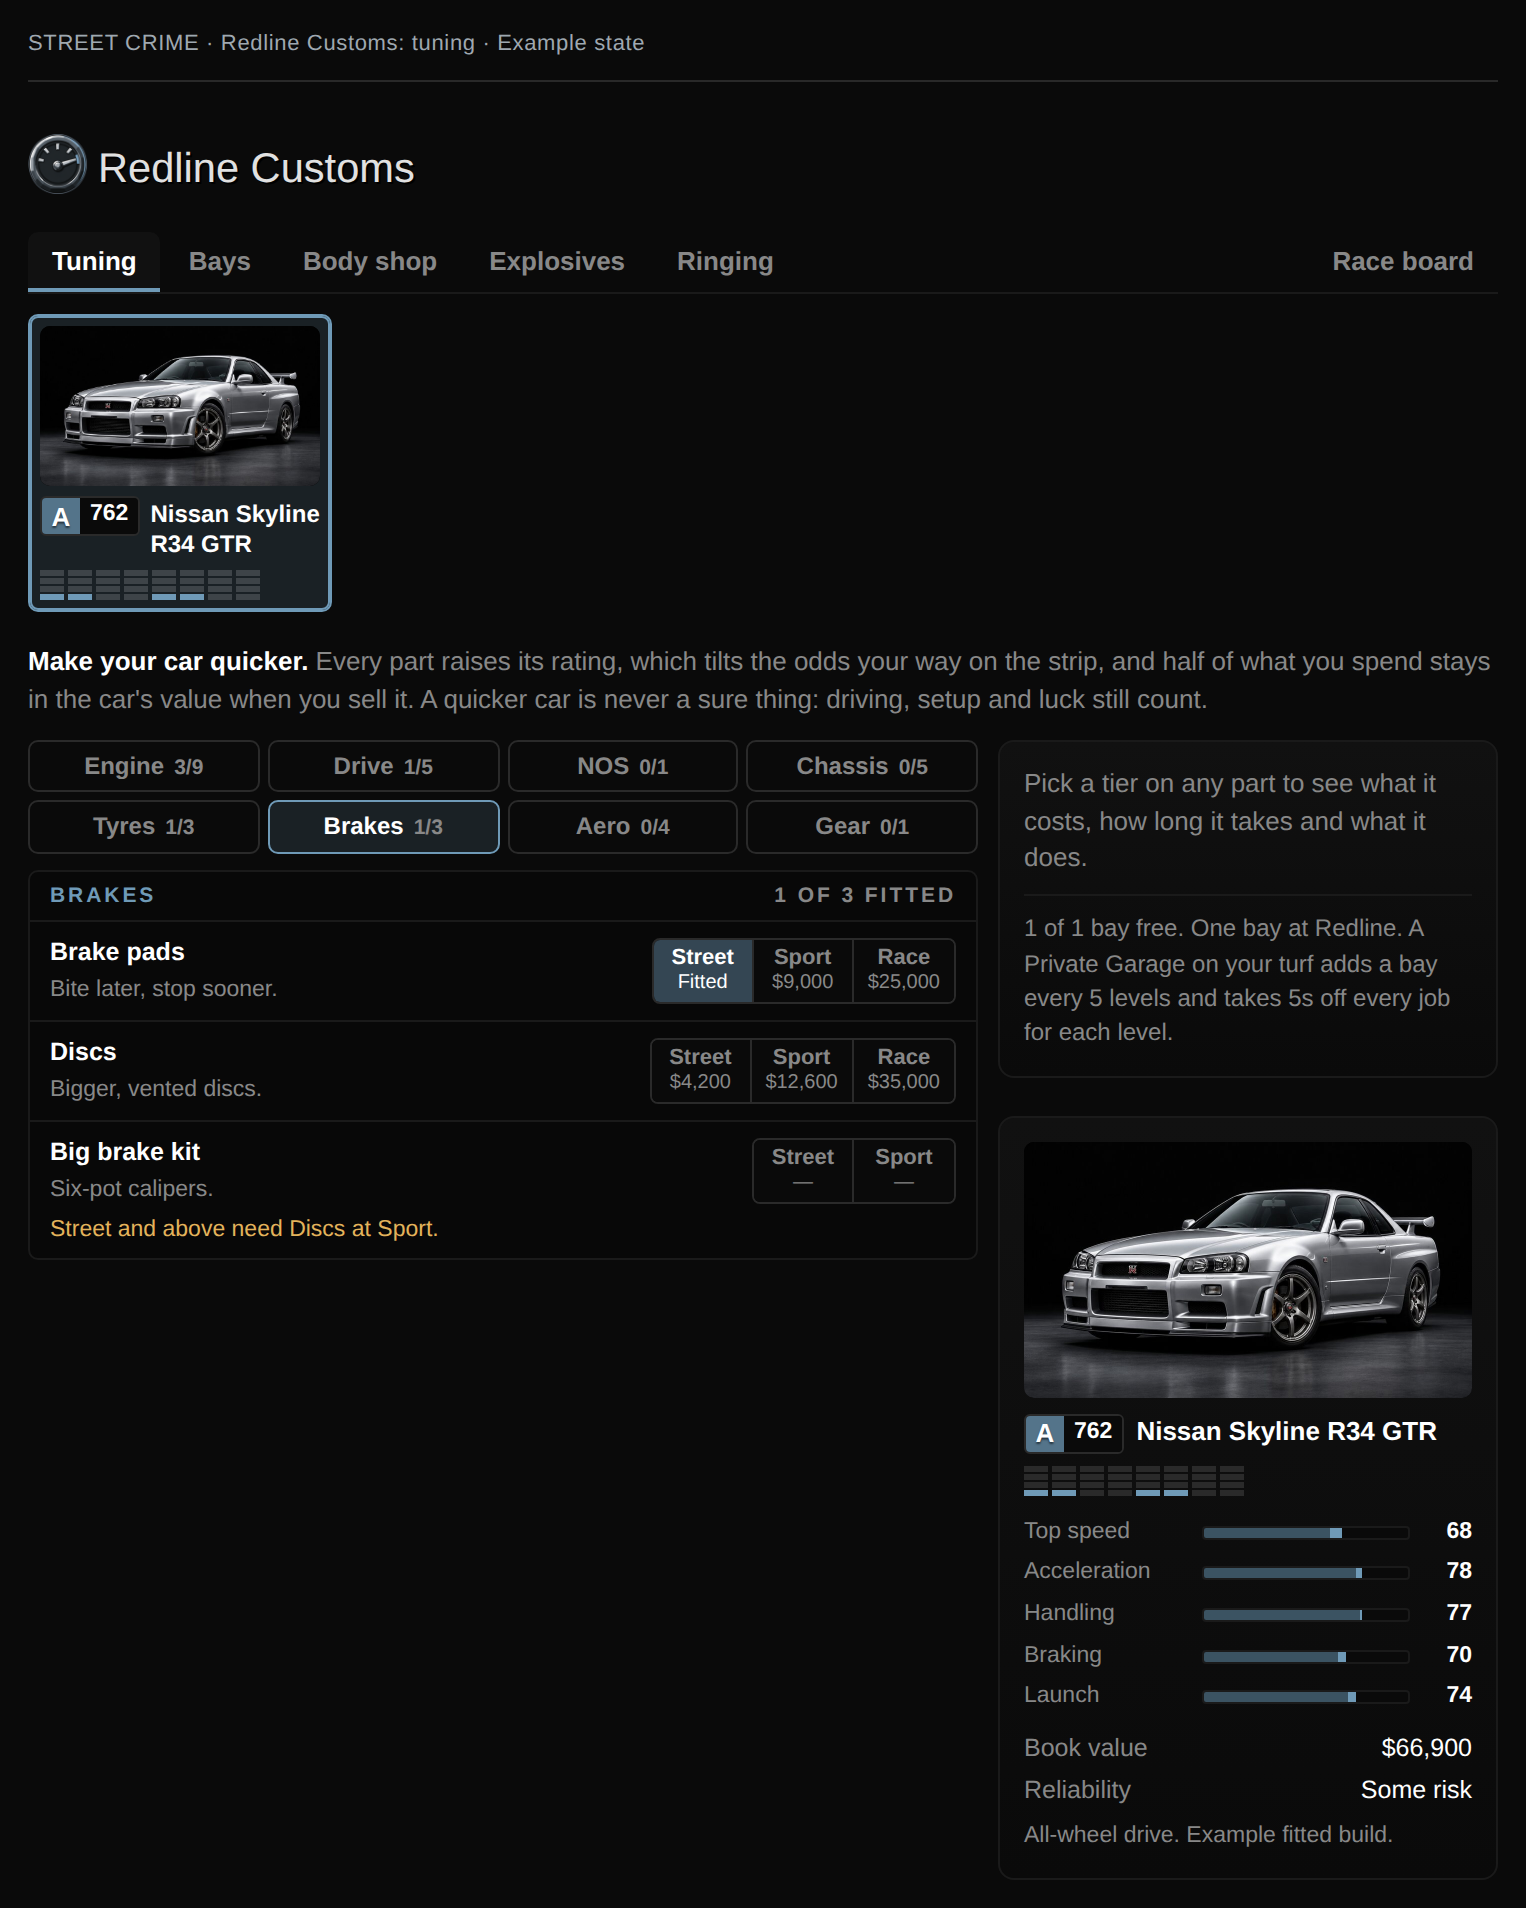This screenshot has height=1908, width=1526.
Task: Click the upgrade pips strip on the car card
Action: [x=150, y=585]
